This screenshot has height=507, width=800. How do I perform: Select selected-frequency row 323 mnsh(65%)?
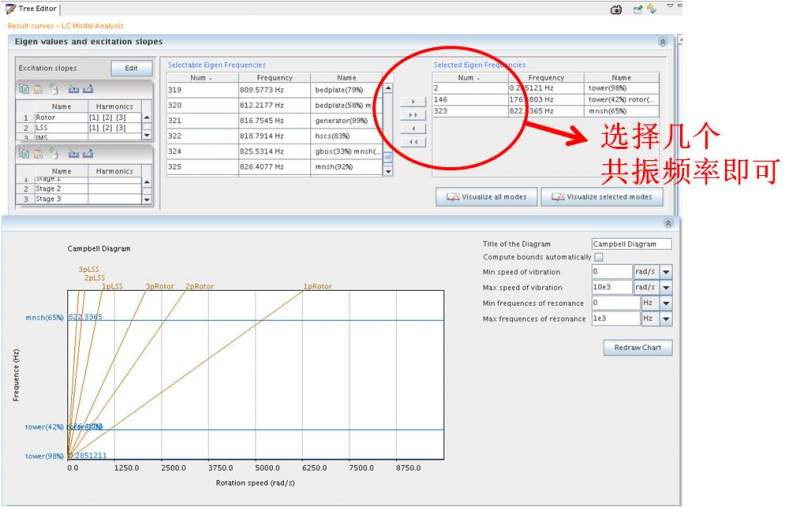546,111
